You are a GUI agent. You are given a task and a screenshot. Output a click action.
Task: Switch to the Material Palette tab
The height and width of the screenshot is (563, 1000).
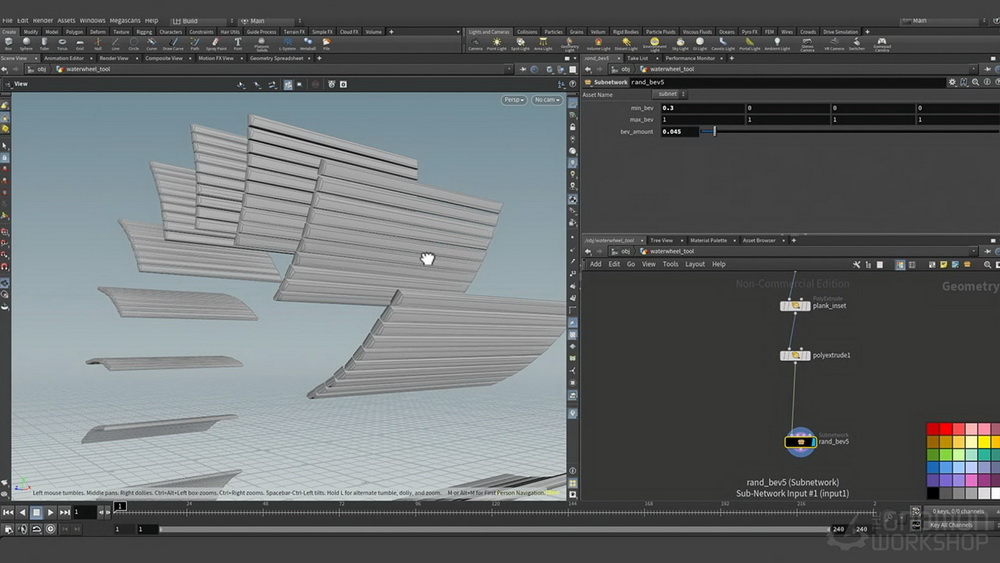[x=709, y=240]
